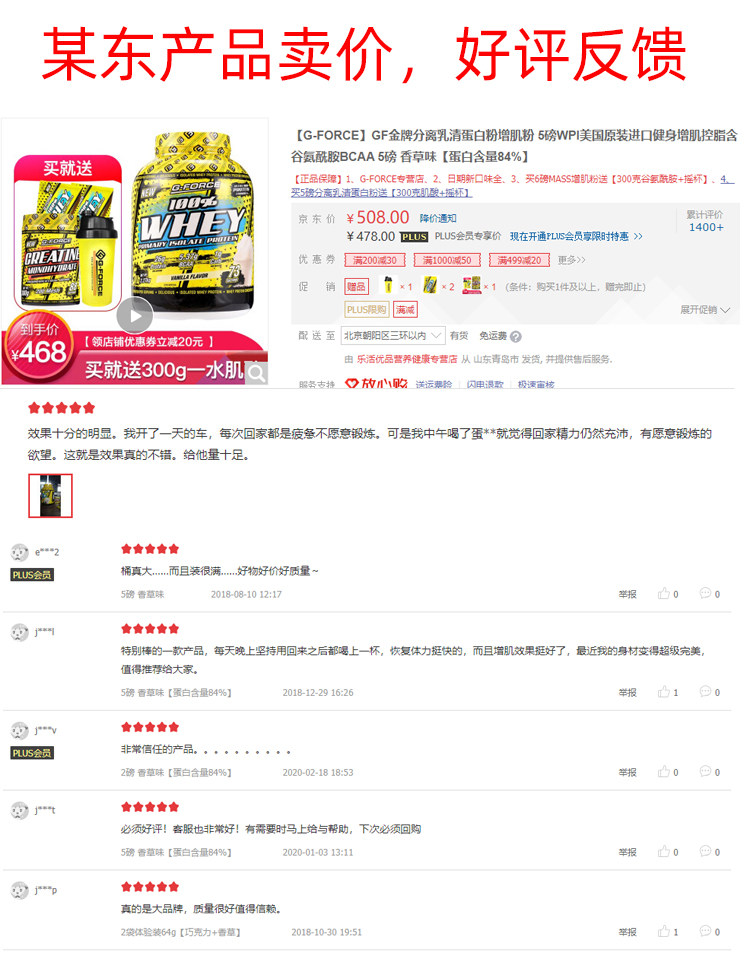The height and width of the screenshot is (954, 750).
Task: Click the 1400+ cumulative reviews count
Action: point(706,227)
